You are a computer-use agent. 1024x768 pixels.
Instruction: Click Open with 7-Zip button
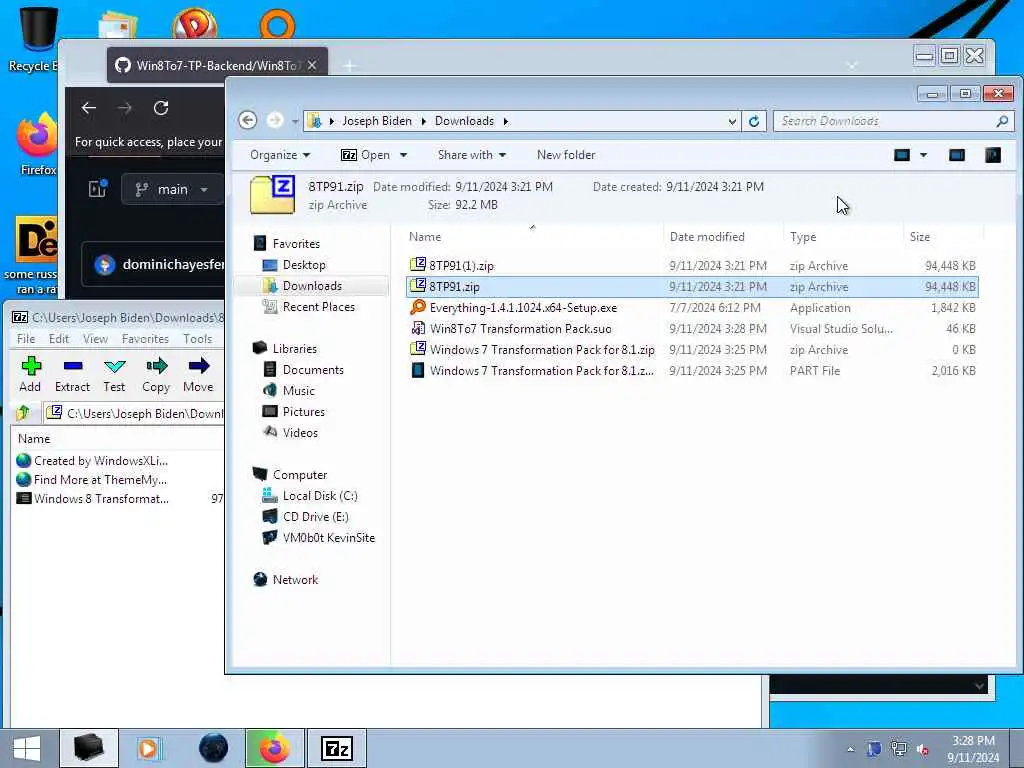click(x=366, y=155)
